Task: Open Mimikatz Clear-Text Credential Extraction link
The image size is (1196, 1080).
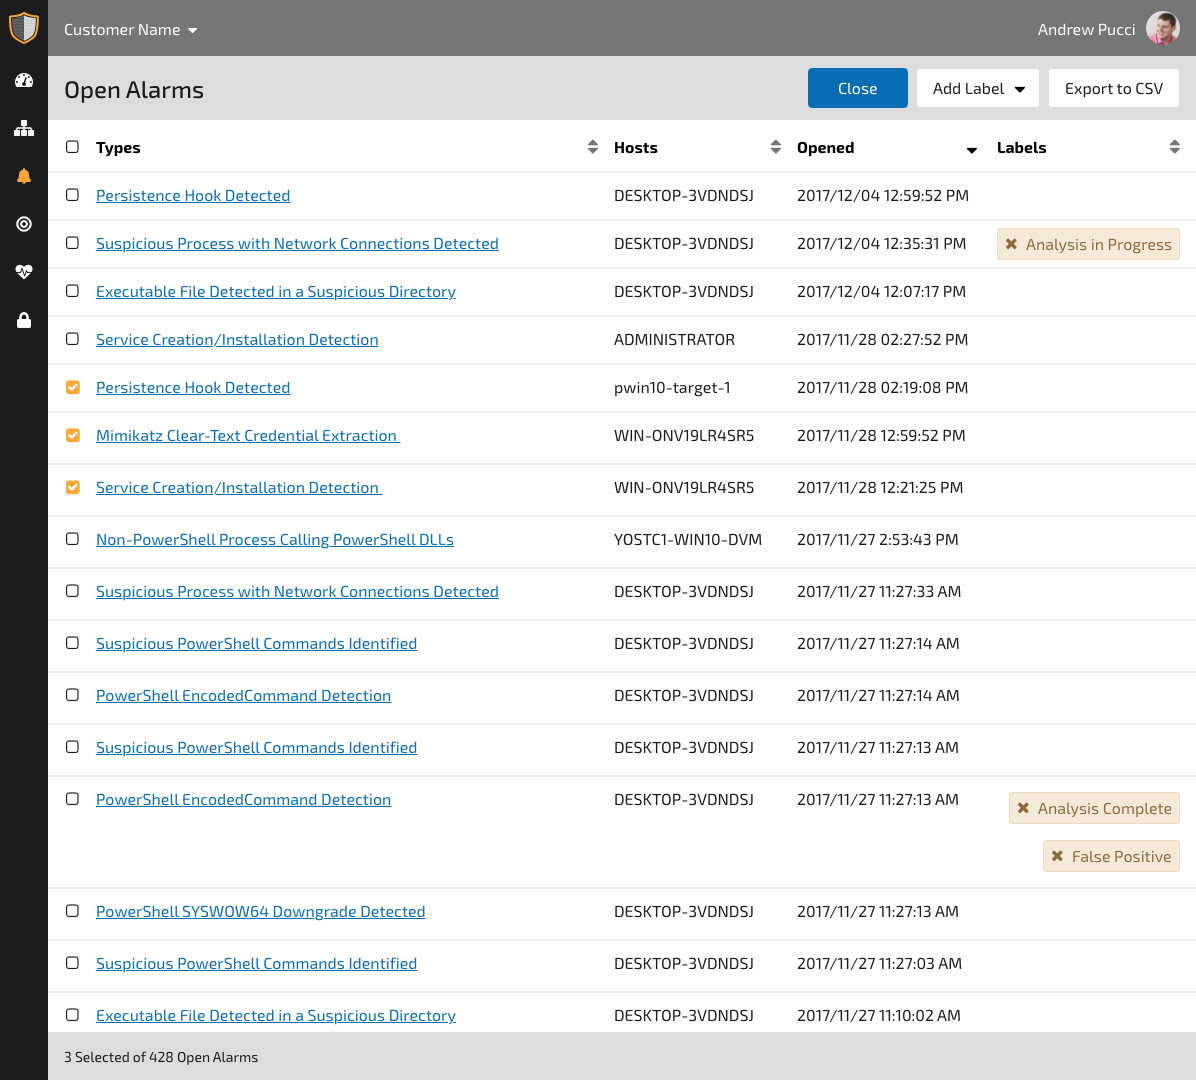Action: pyautogui.click(x=248, y=436)
